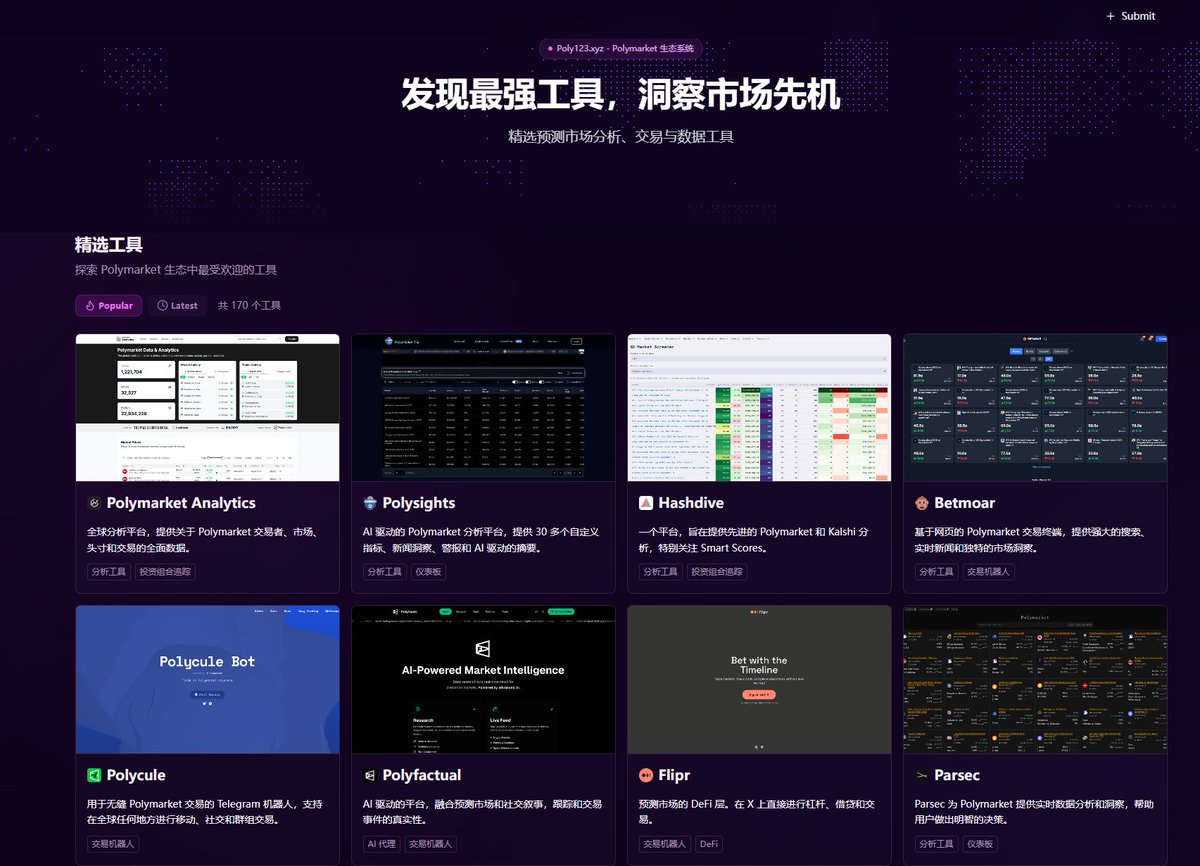Viewport: 1200px width, 866px height.
Task: Click the Flipr logo icon
Action: pyautogui.click(x=646, y=775)
